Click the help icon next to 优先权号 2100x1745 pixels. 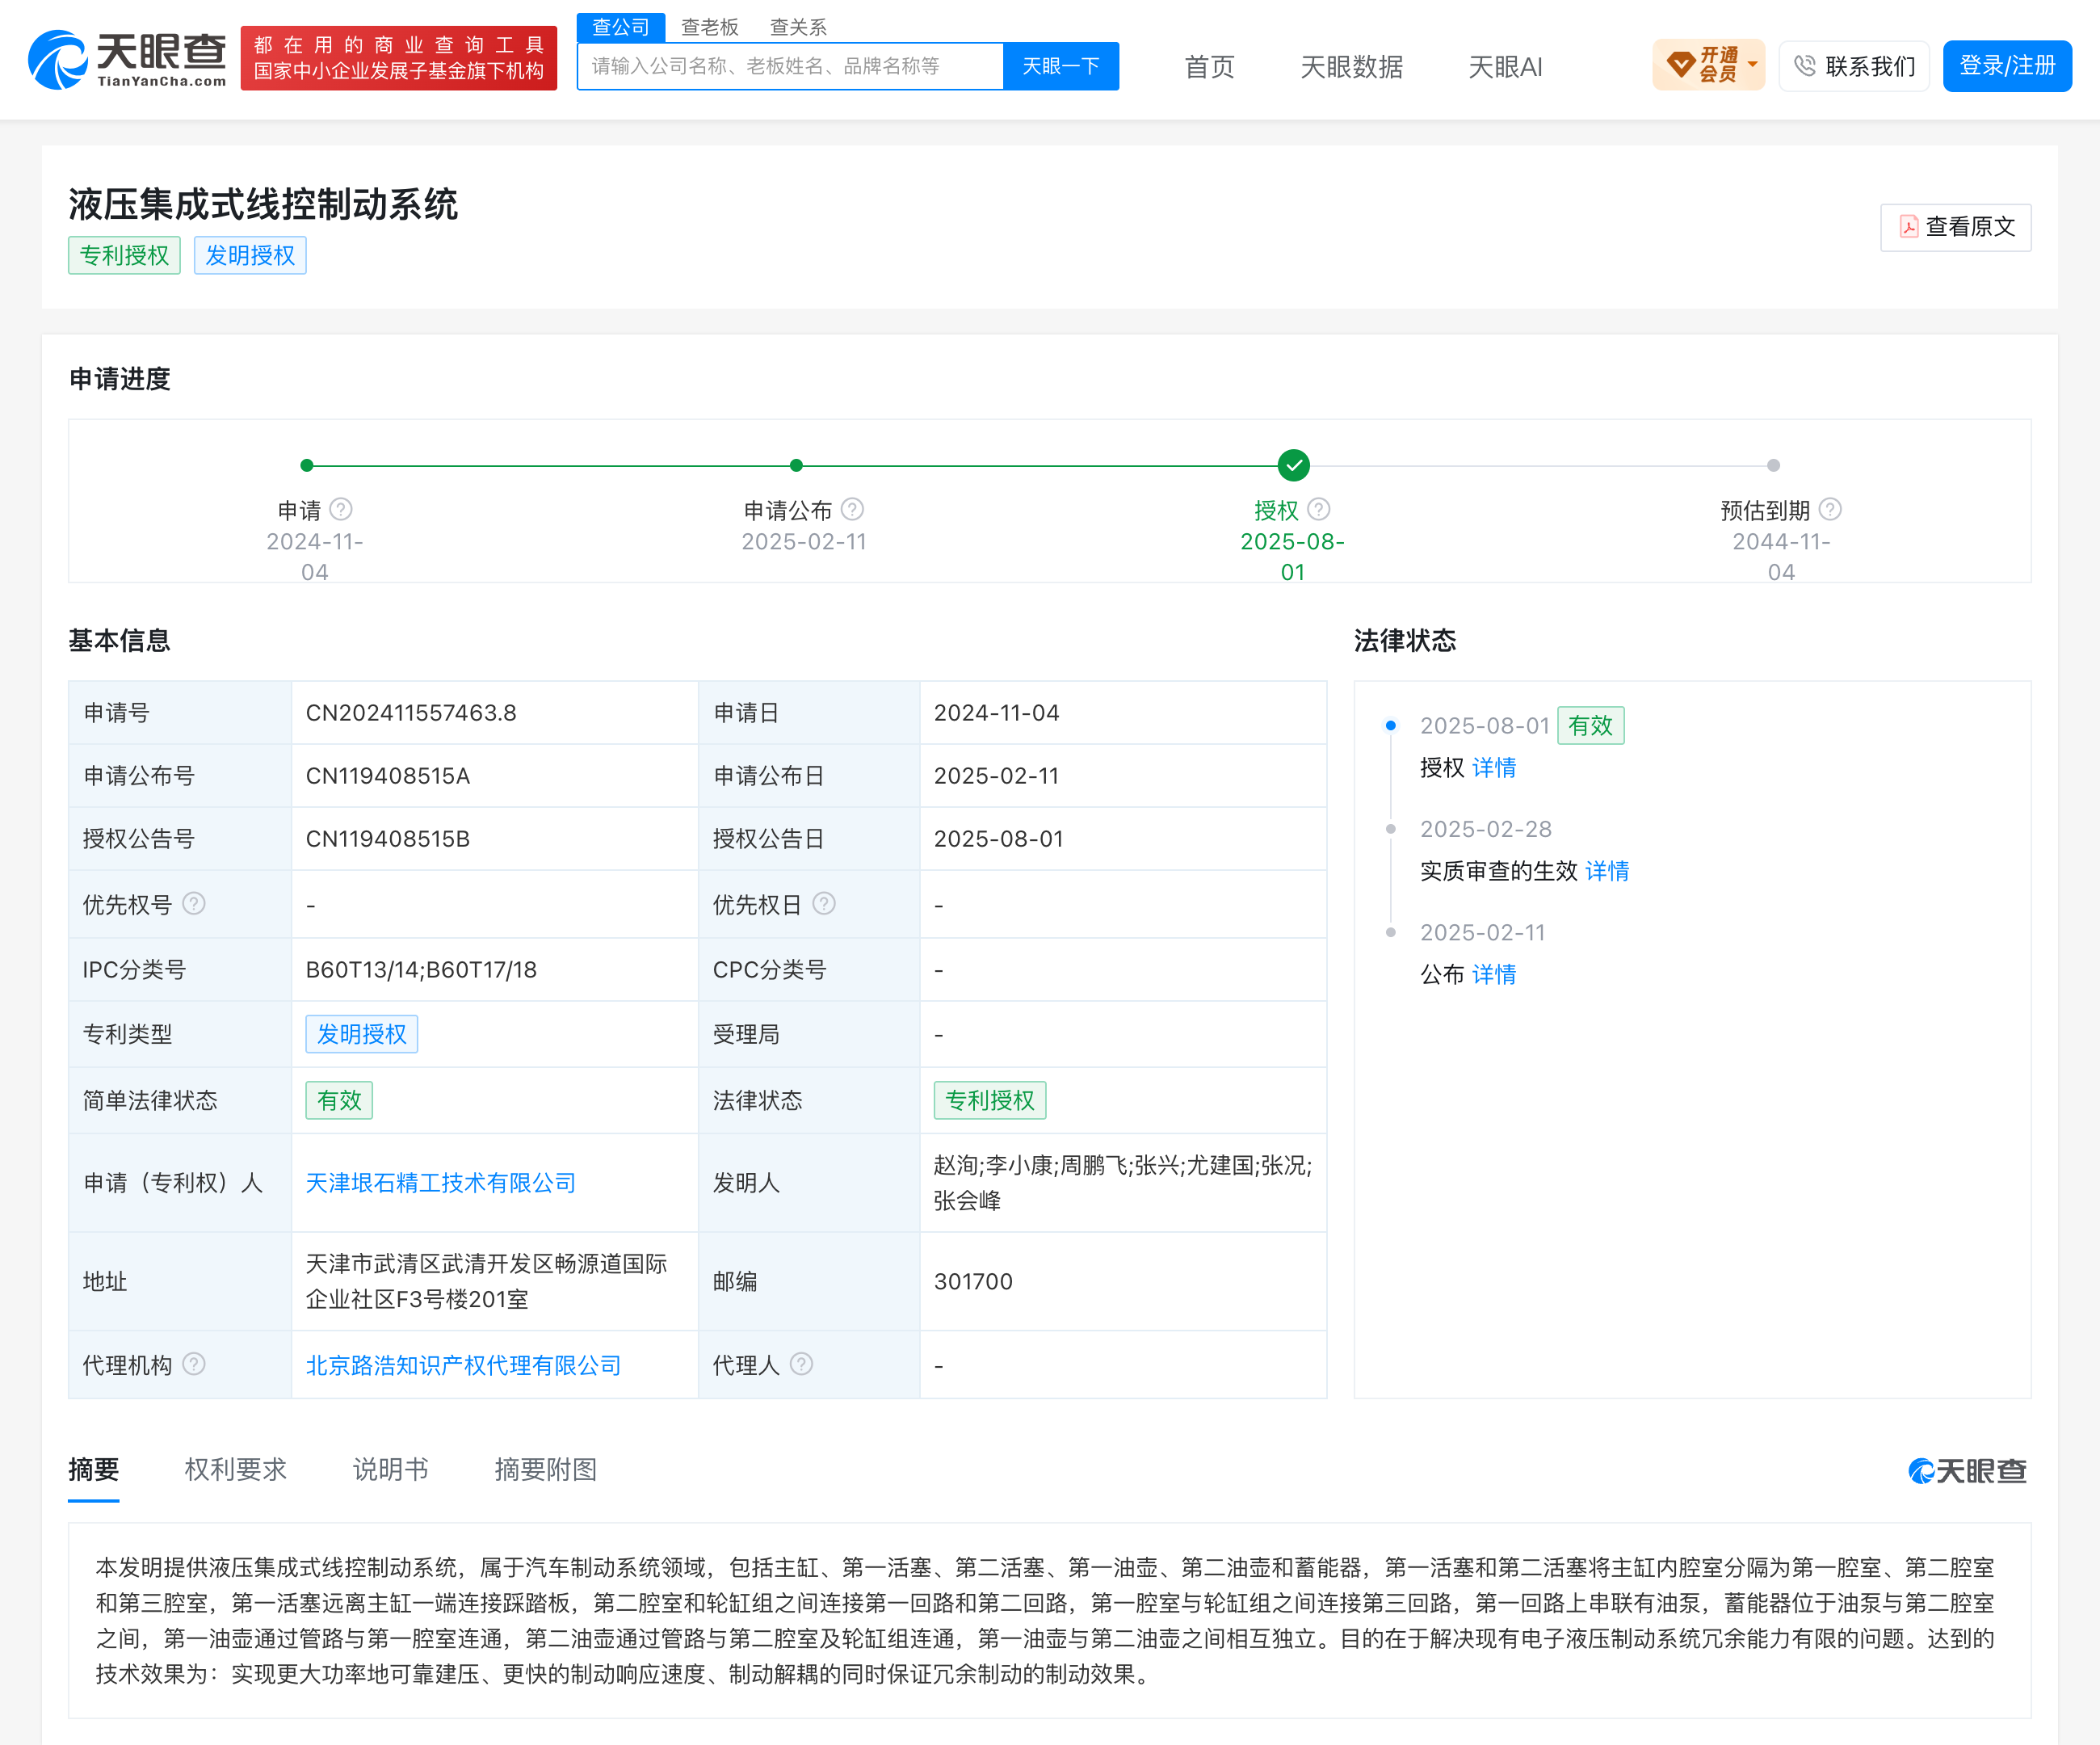[194, 903]
